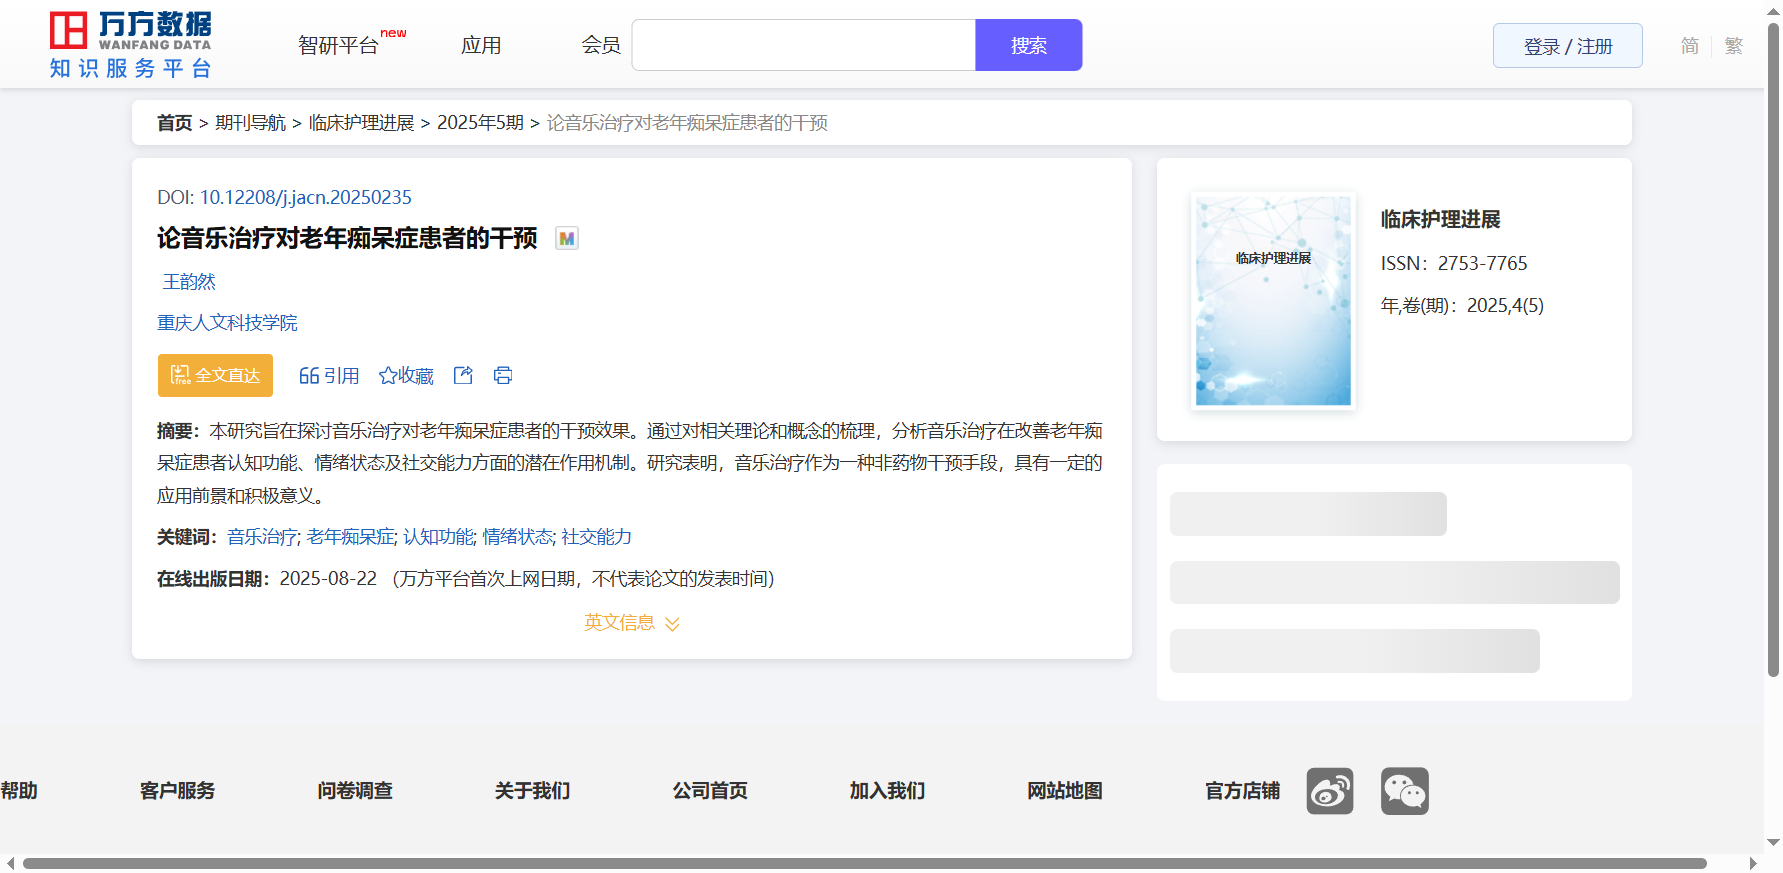Click the text ISSN: 2753-7765
Image resolution: width=1783 pixels, height=873 pixels.
[1454, 264]
